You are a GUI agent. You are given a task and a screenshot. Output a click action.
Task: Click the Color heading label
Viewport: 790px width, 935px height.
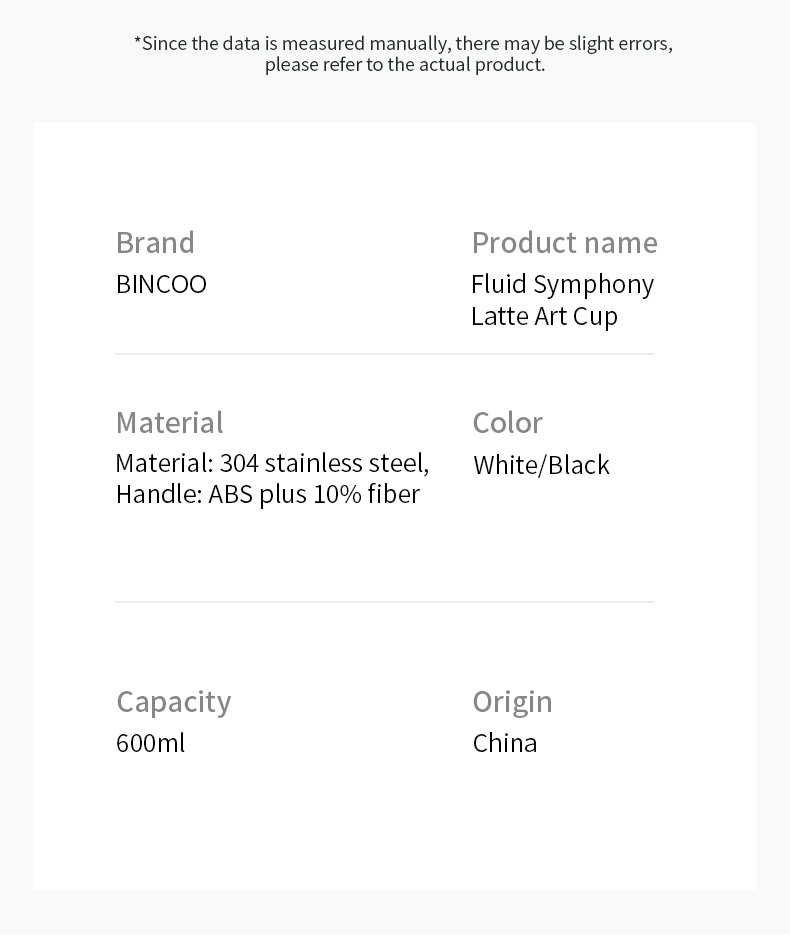tap(507, 423)
